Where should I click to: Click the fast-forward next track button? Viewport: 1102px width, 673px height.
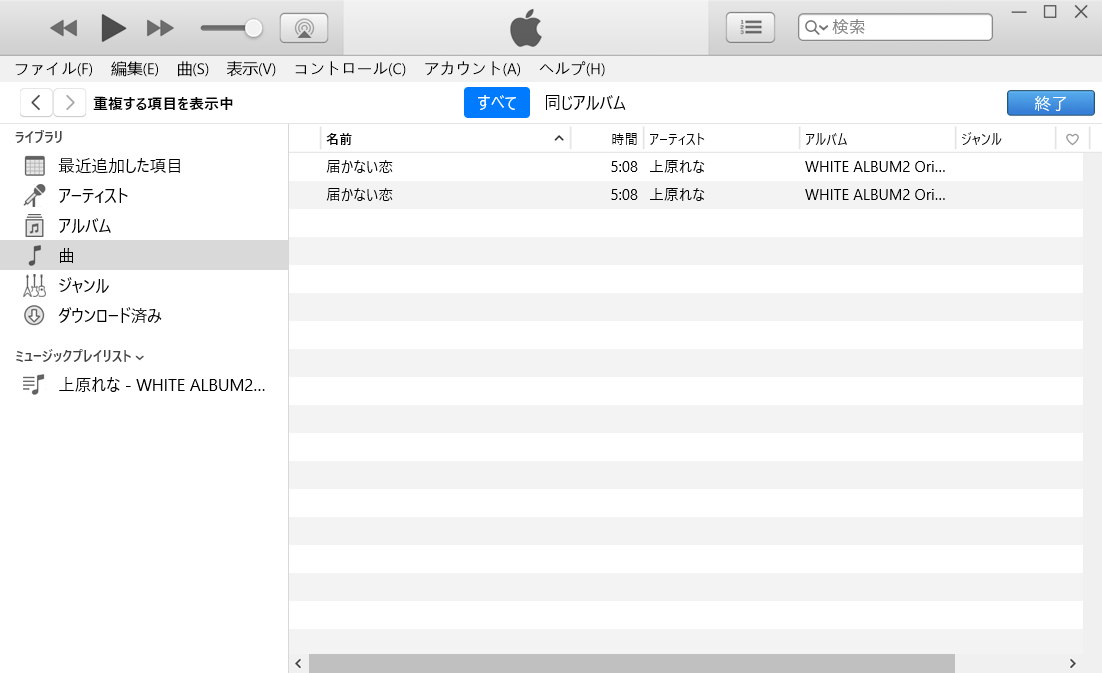point(160,28)
